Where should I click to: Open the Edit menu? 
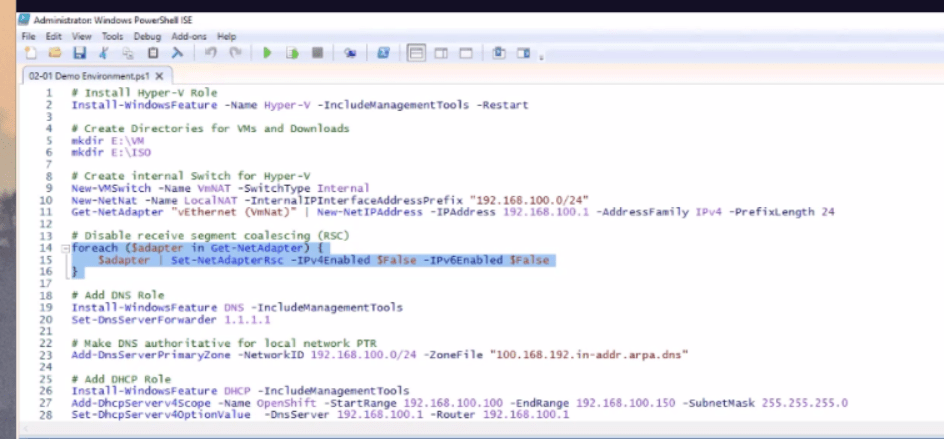tap(54, 36)
